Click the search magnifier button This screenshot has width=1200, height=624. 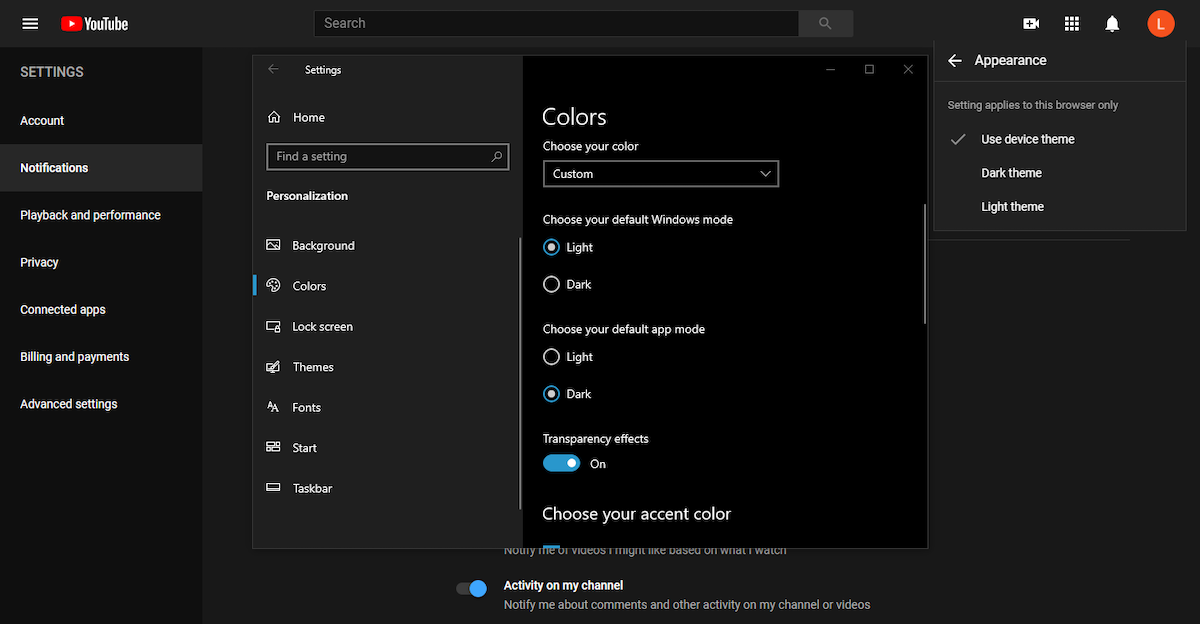click(825, 23)
